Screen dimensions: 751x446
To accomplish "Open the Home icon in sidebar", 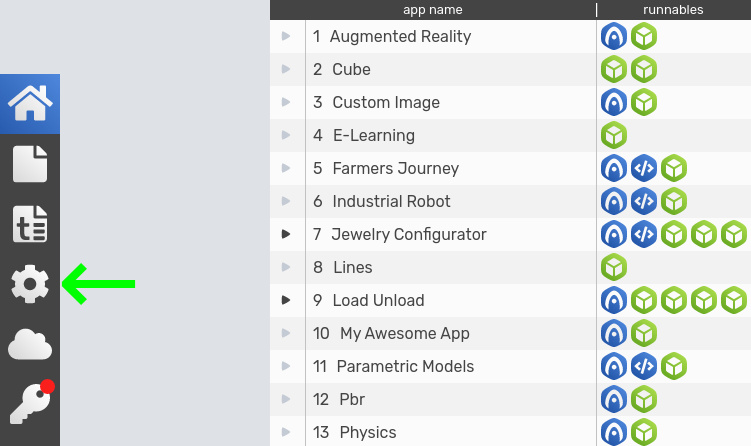I will [x=30, y=103].
